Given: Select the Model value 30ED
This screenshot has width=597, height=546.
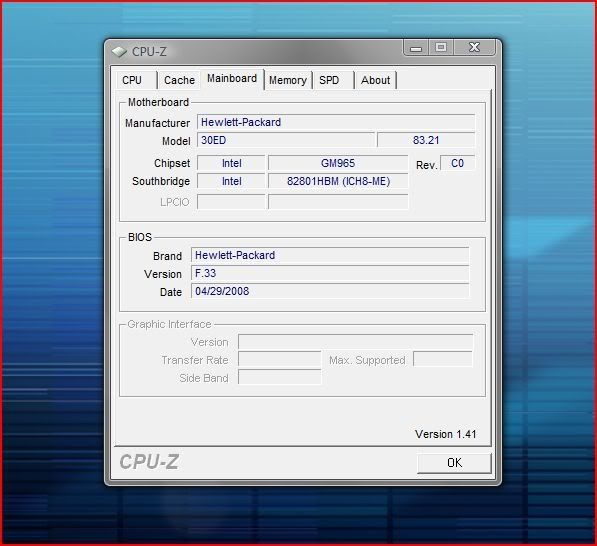Looking at the screenshot, I should coord(286,140).
